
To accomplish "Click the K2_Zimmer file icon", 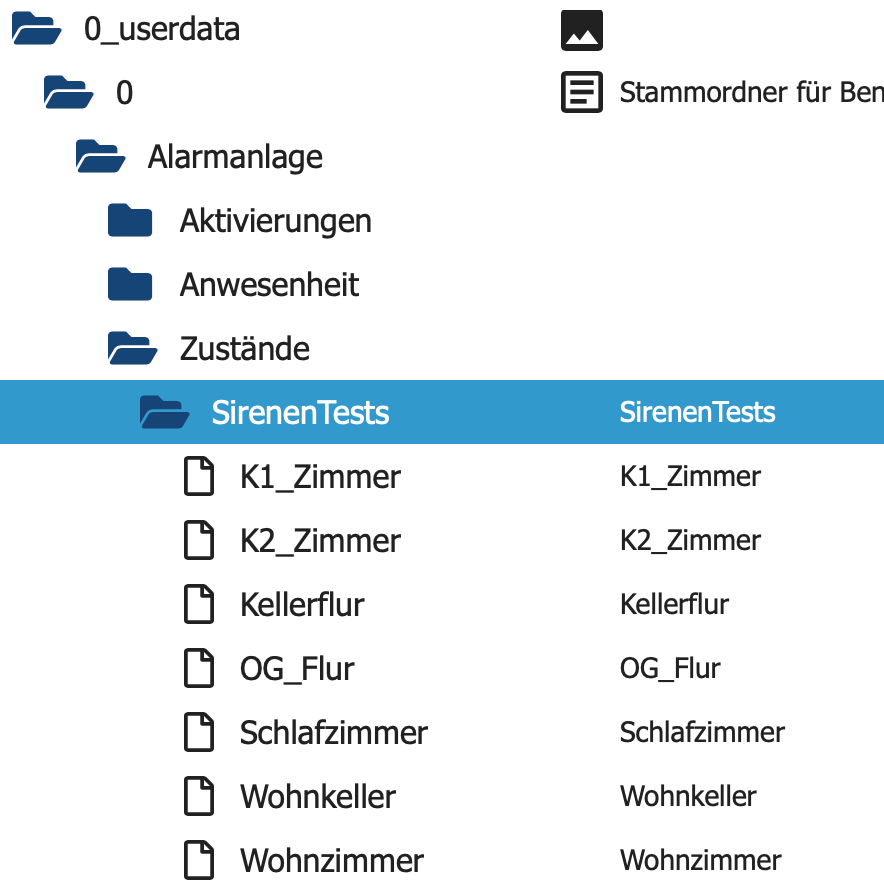I will pyautogui.click(x=199, y=540).
